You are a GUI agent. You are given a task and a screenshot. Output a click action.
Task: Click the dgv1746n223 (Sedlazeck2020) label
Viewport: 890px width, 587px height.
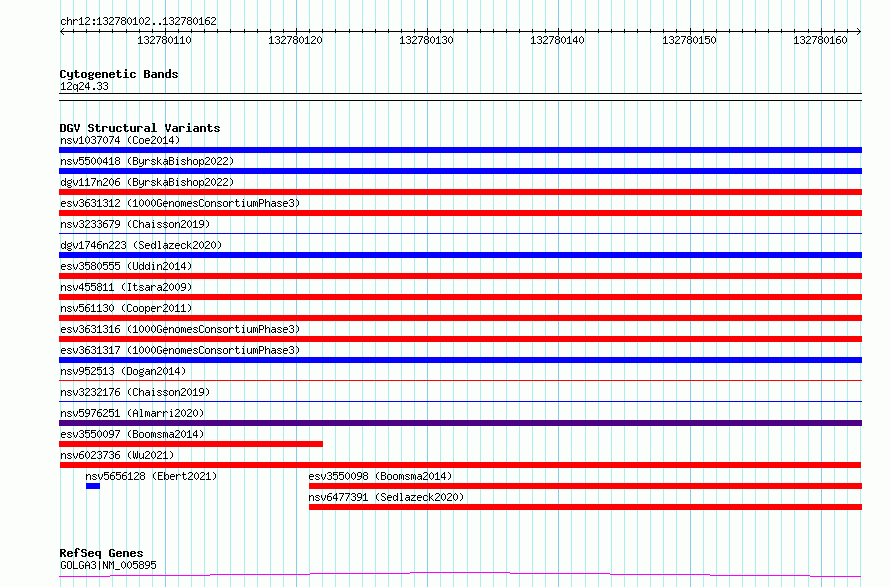[x=141, y=245]
